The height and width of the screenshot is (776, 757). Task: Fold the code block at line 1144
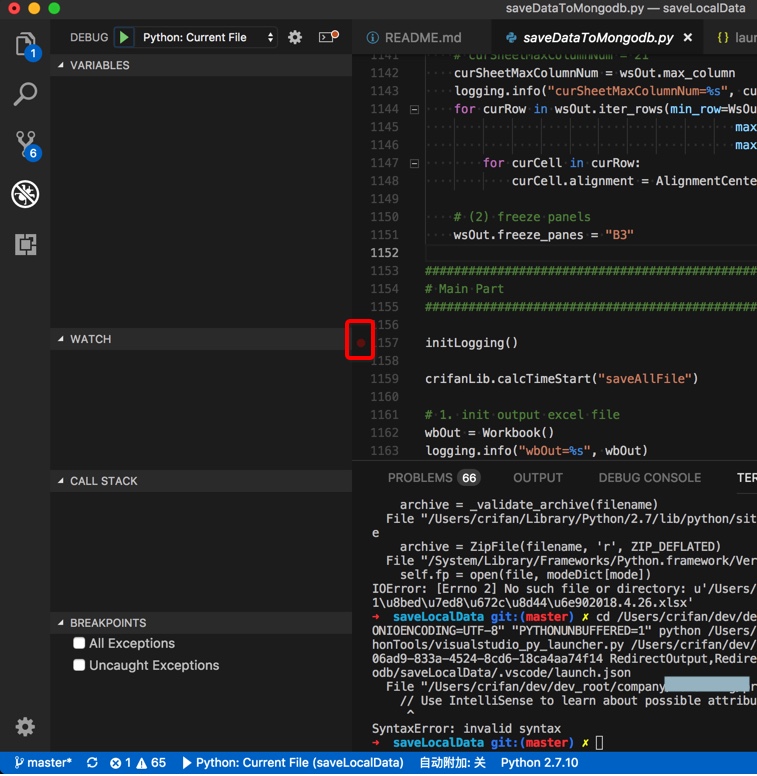click(x=414, y=109)
